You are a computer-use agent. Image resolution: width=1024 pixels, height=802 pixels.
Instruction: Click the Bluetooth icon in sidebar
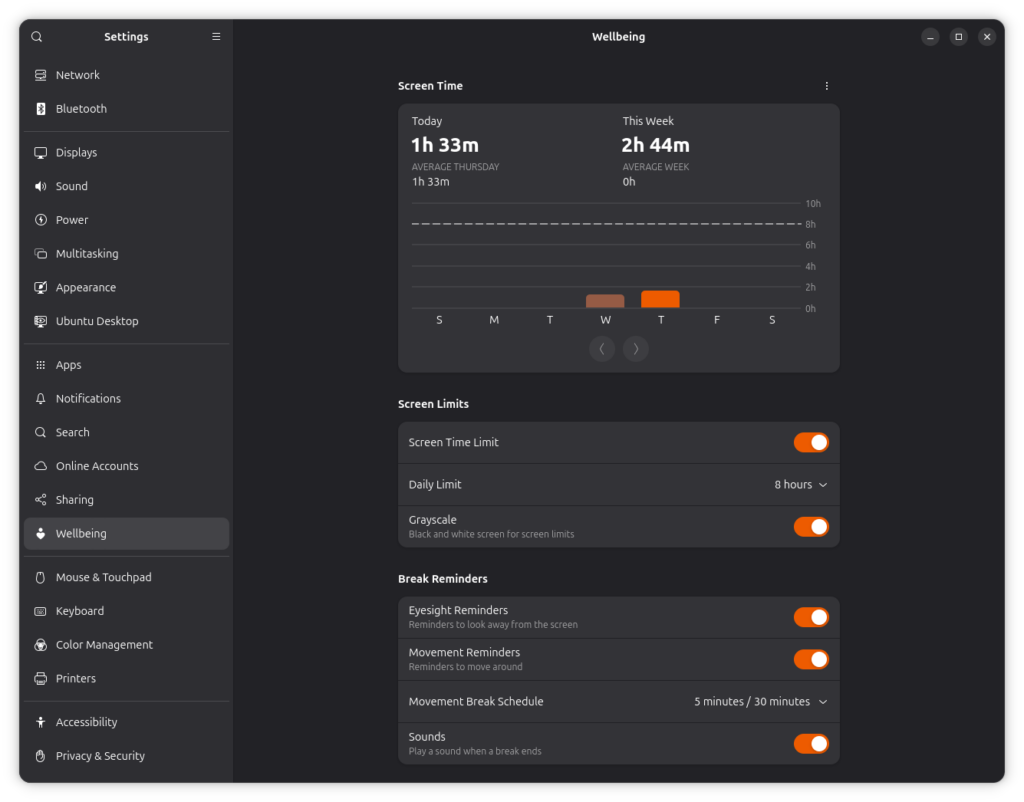point(40,109)
